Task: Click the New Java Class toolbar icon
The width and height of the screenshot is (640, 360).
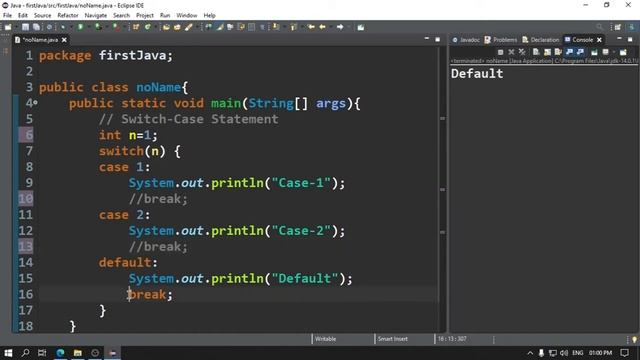Action: 147,27
